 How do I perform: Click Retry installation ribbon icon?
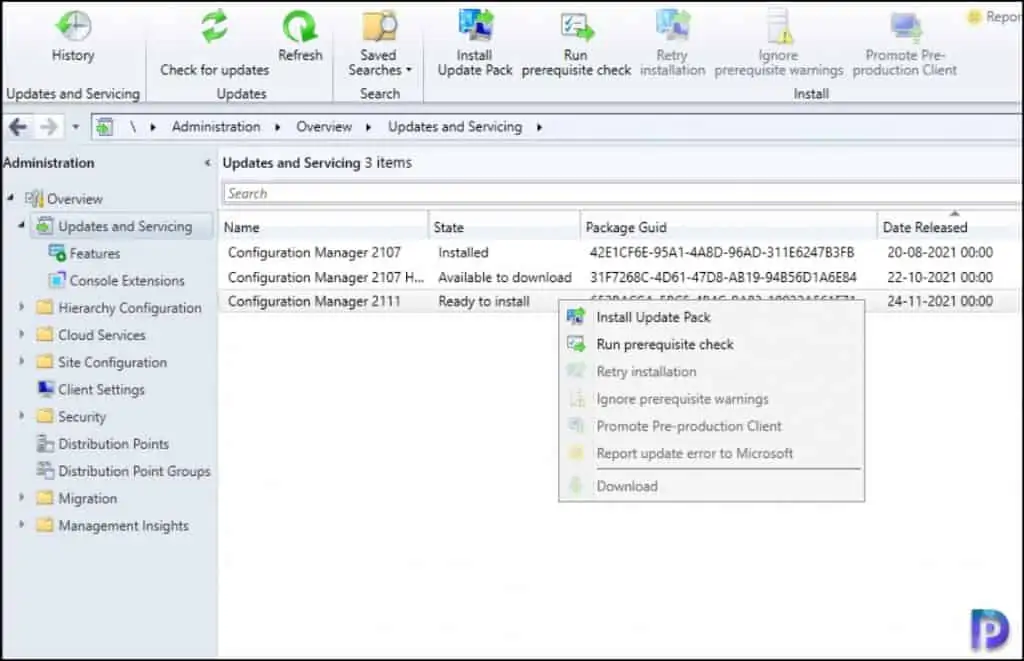click(673, 26)
